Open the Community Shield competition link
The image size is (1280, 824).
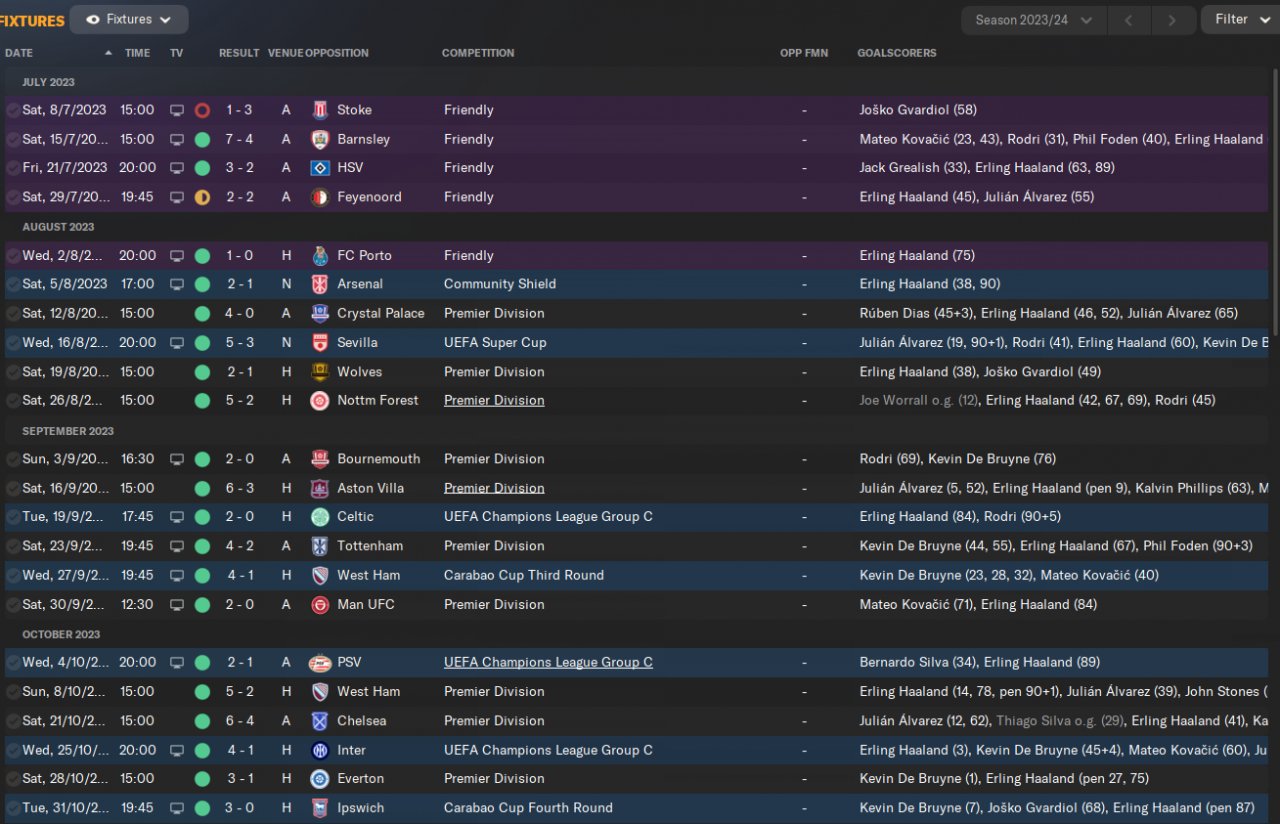click(500, 284)
